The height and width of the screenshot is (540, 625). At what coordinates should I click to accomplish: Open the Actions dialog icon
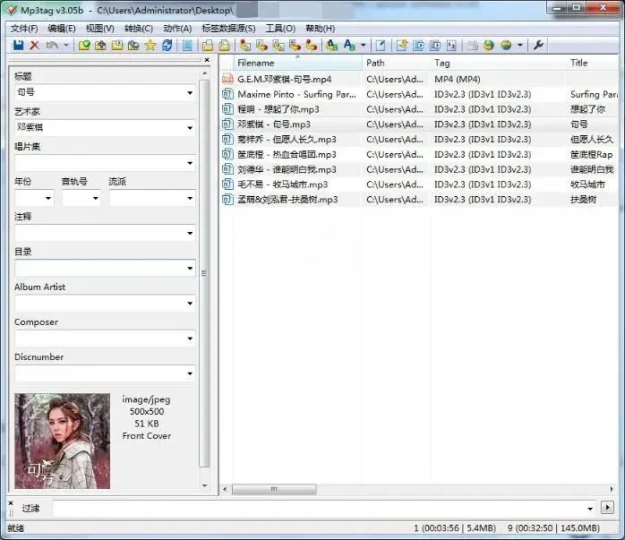point(332,45)
